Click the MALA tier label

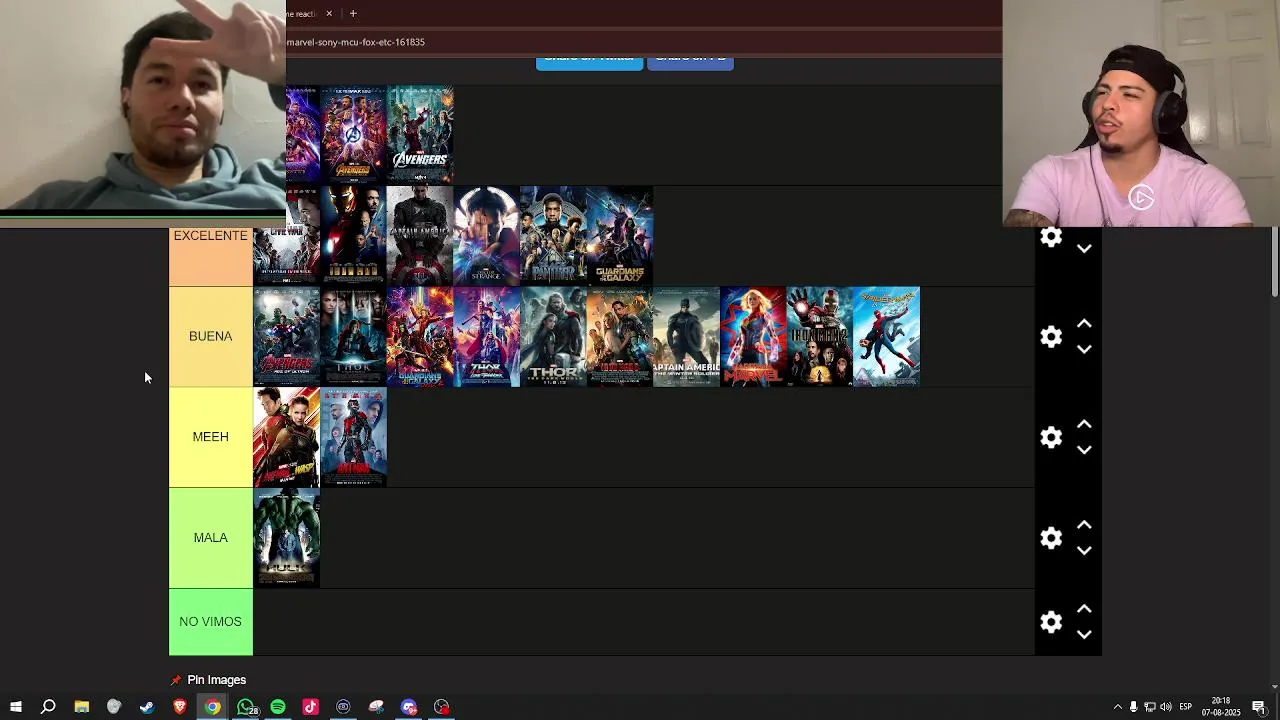point(210,538)
